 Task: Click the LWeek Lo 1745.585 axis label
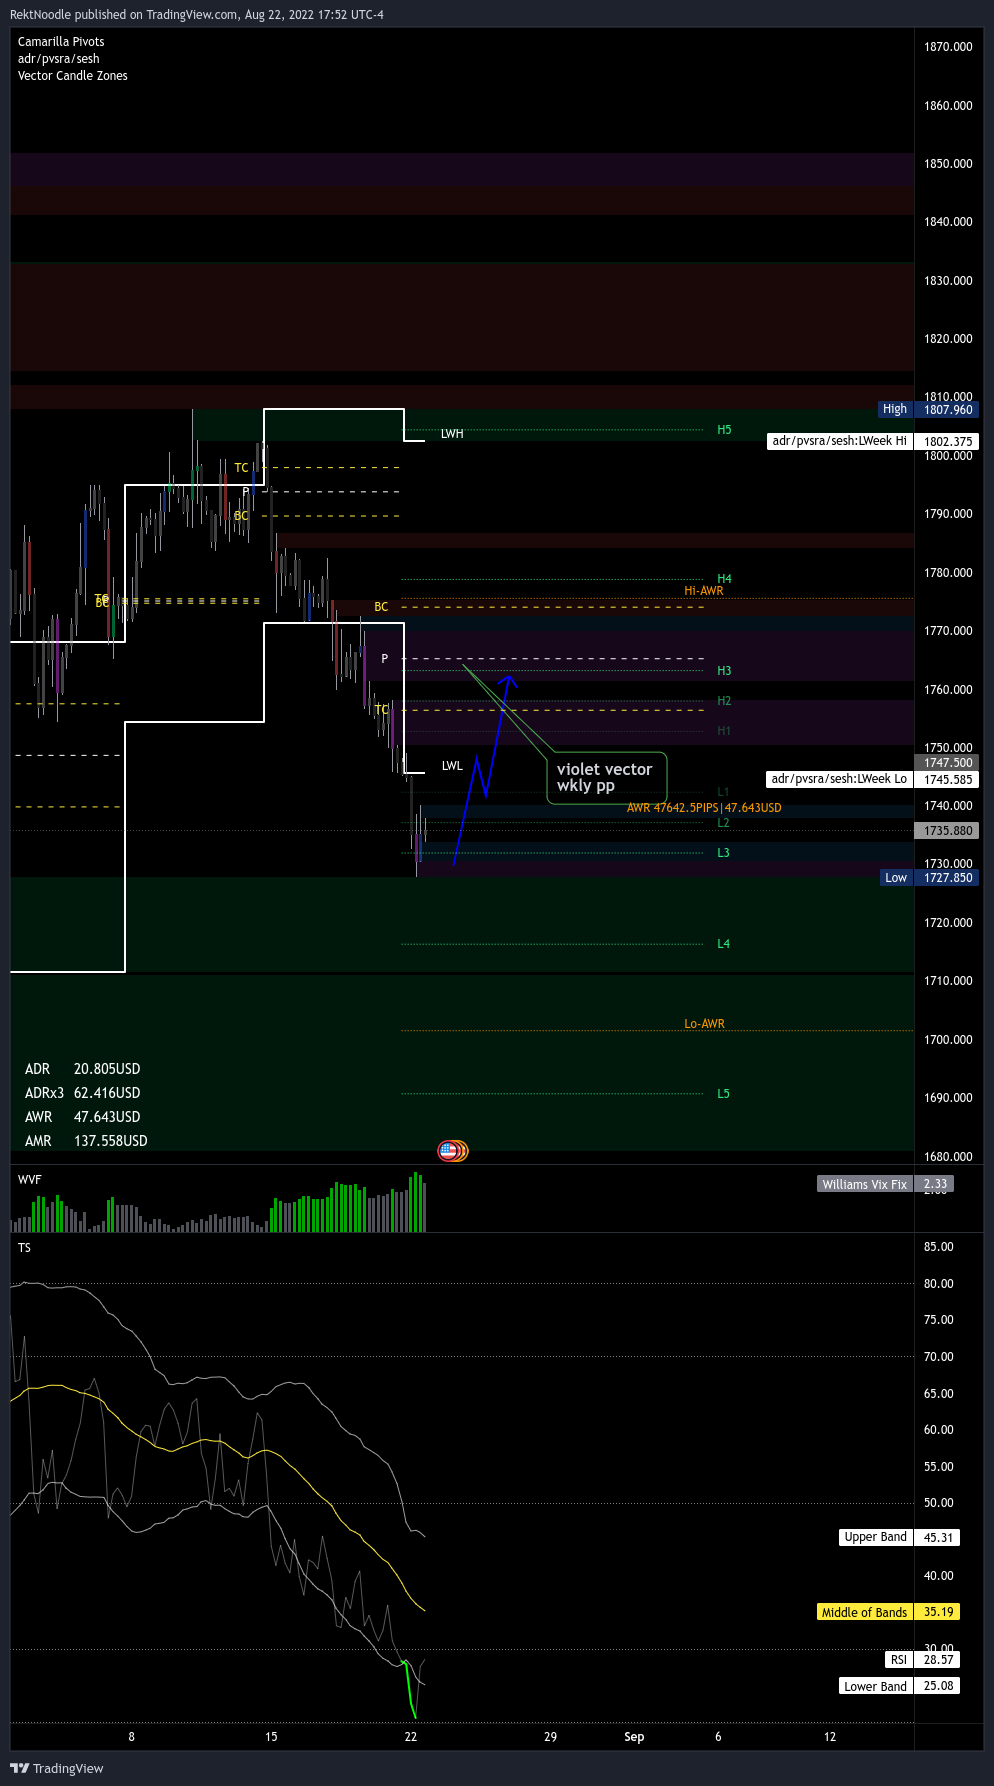[x=872, y=779]
